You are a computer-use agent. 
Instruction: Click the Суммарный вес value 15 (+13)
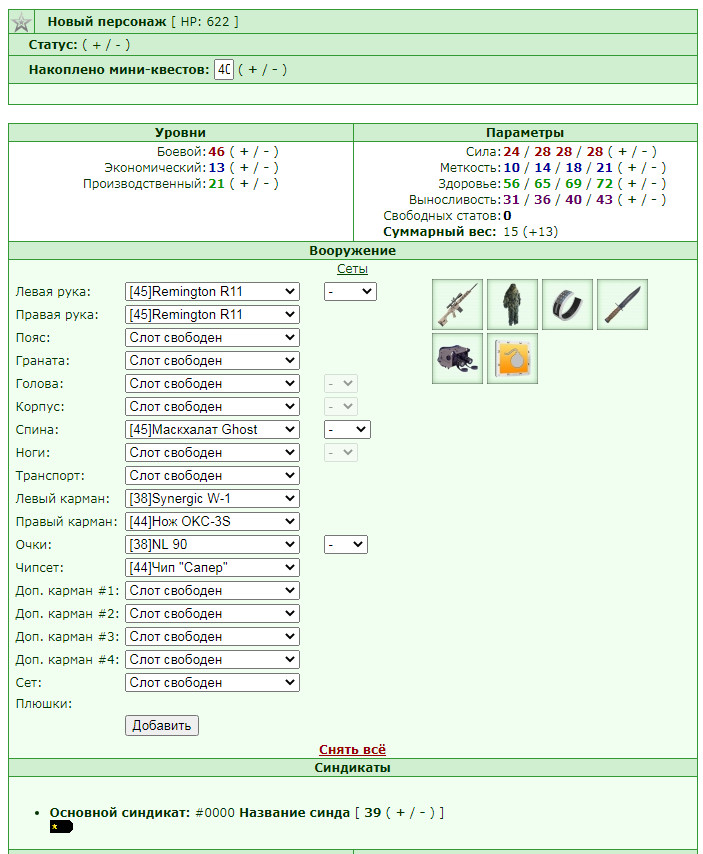pos(531,231)
